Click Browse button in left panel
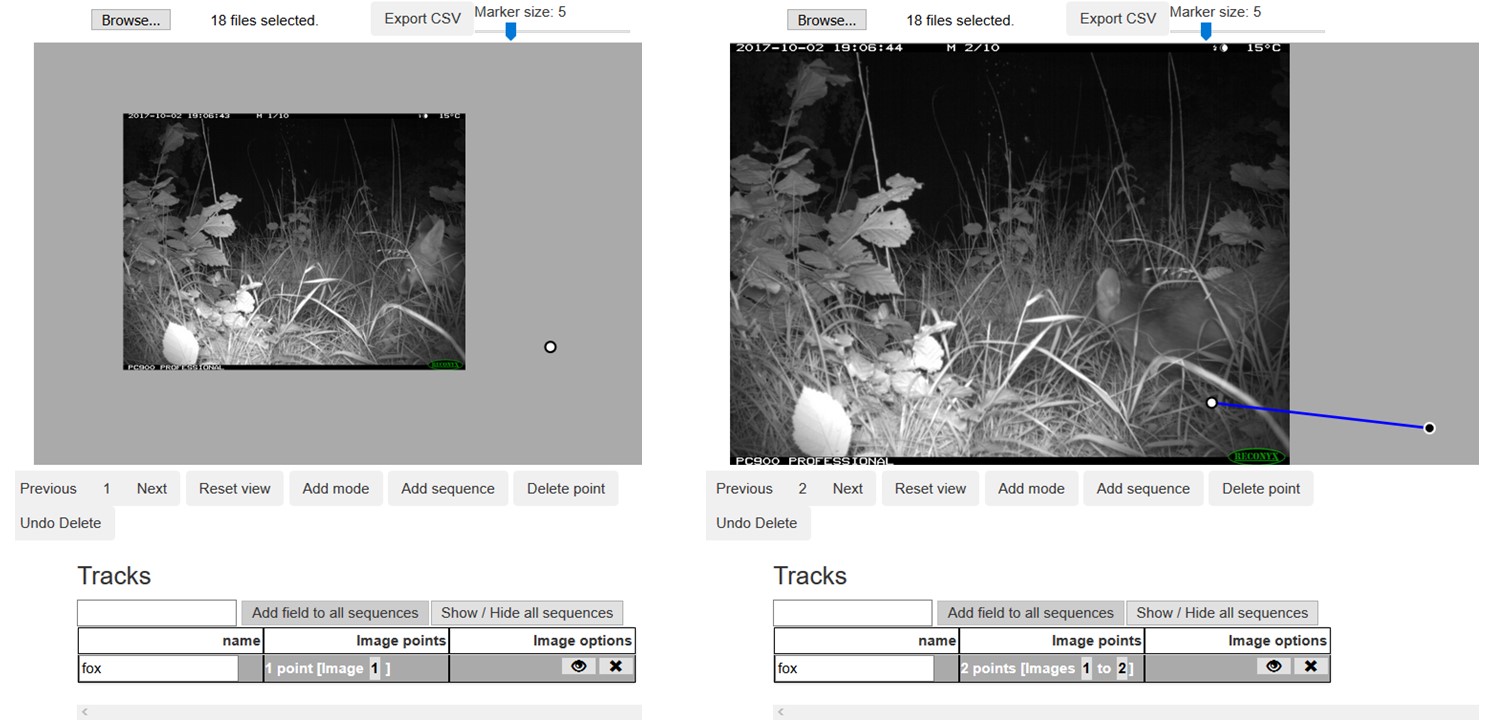This screenshot has height=720, width=1512. [131, 20]
